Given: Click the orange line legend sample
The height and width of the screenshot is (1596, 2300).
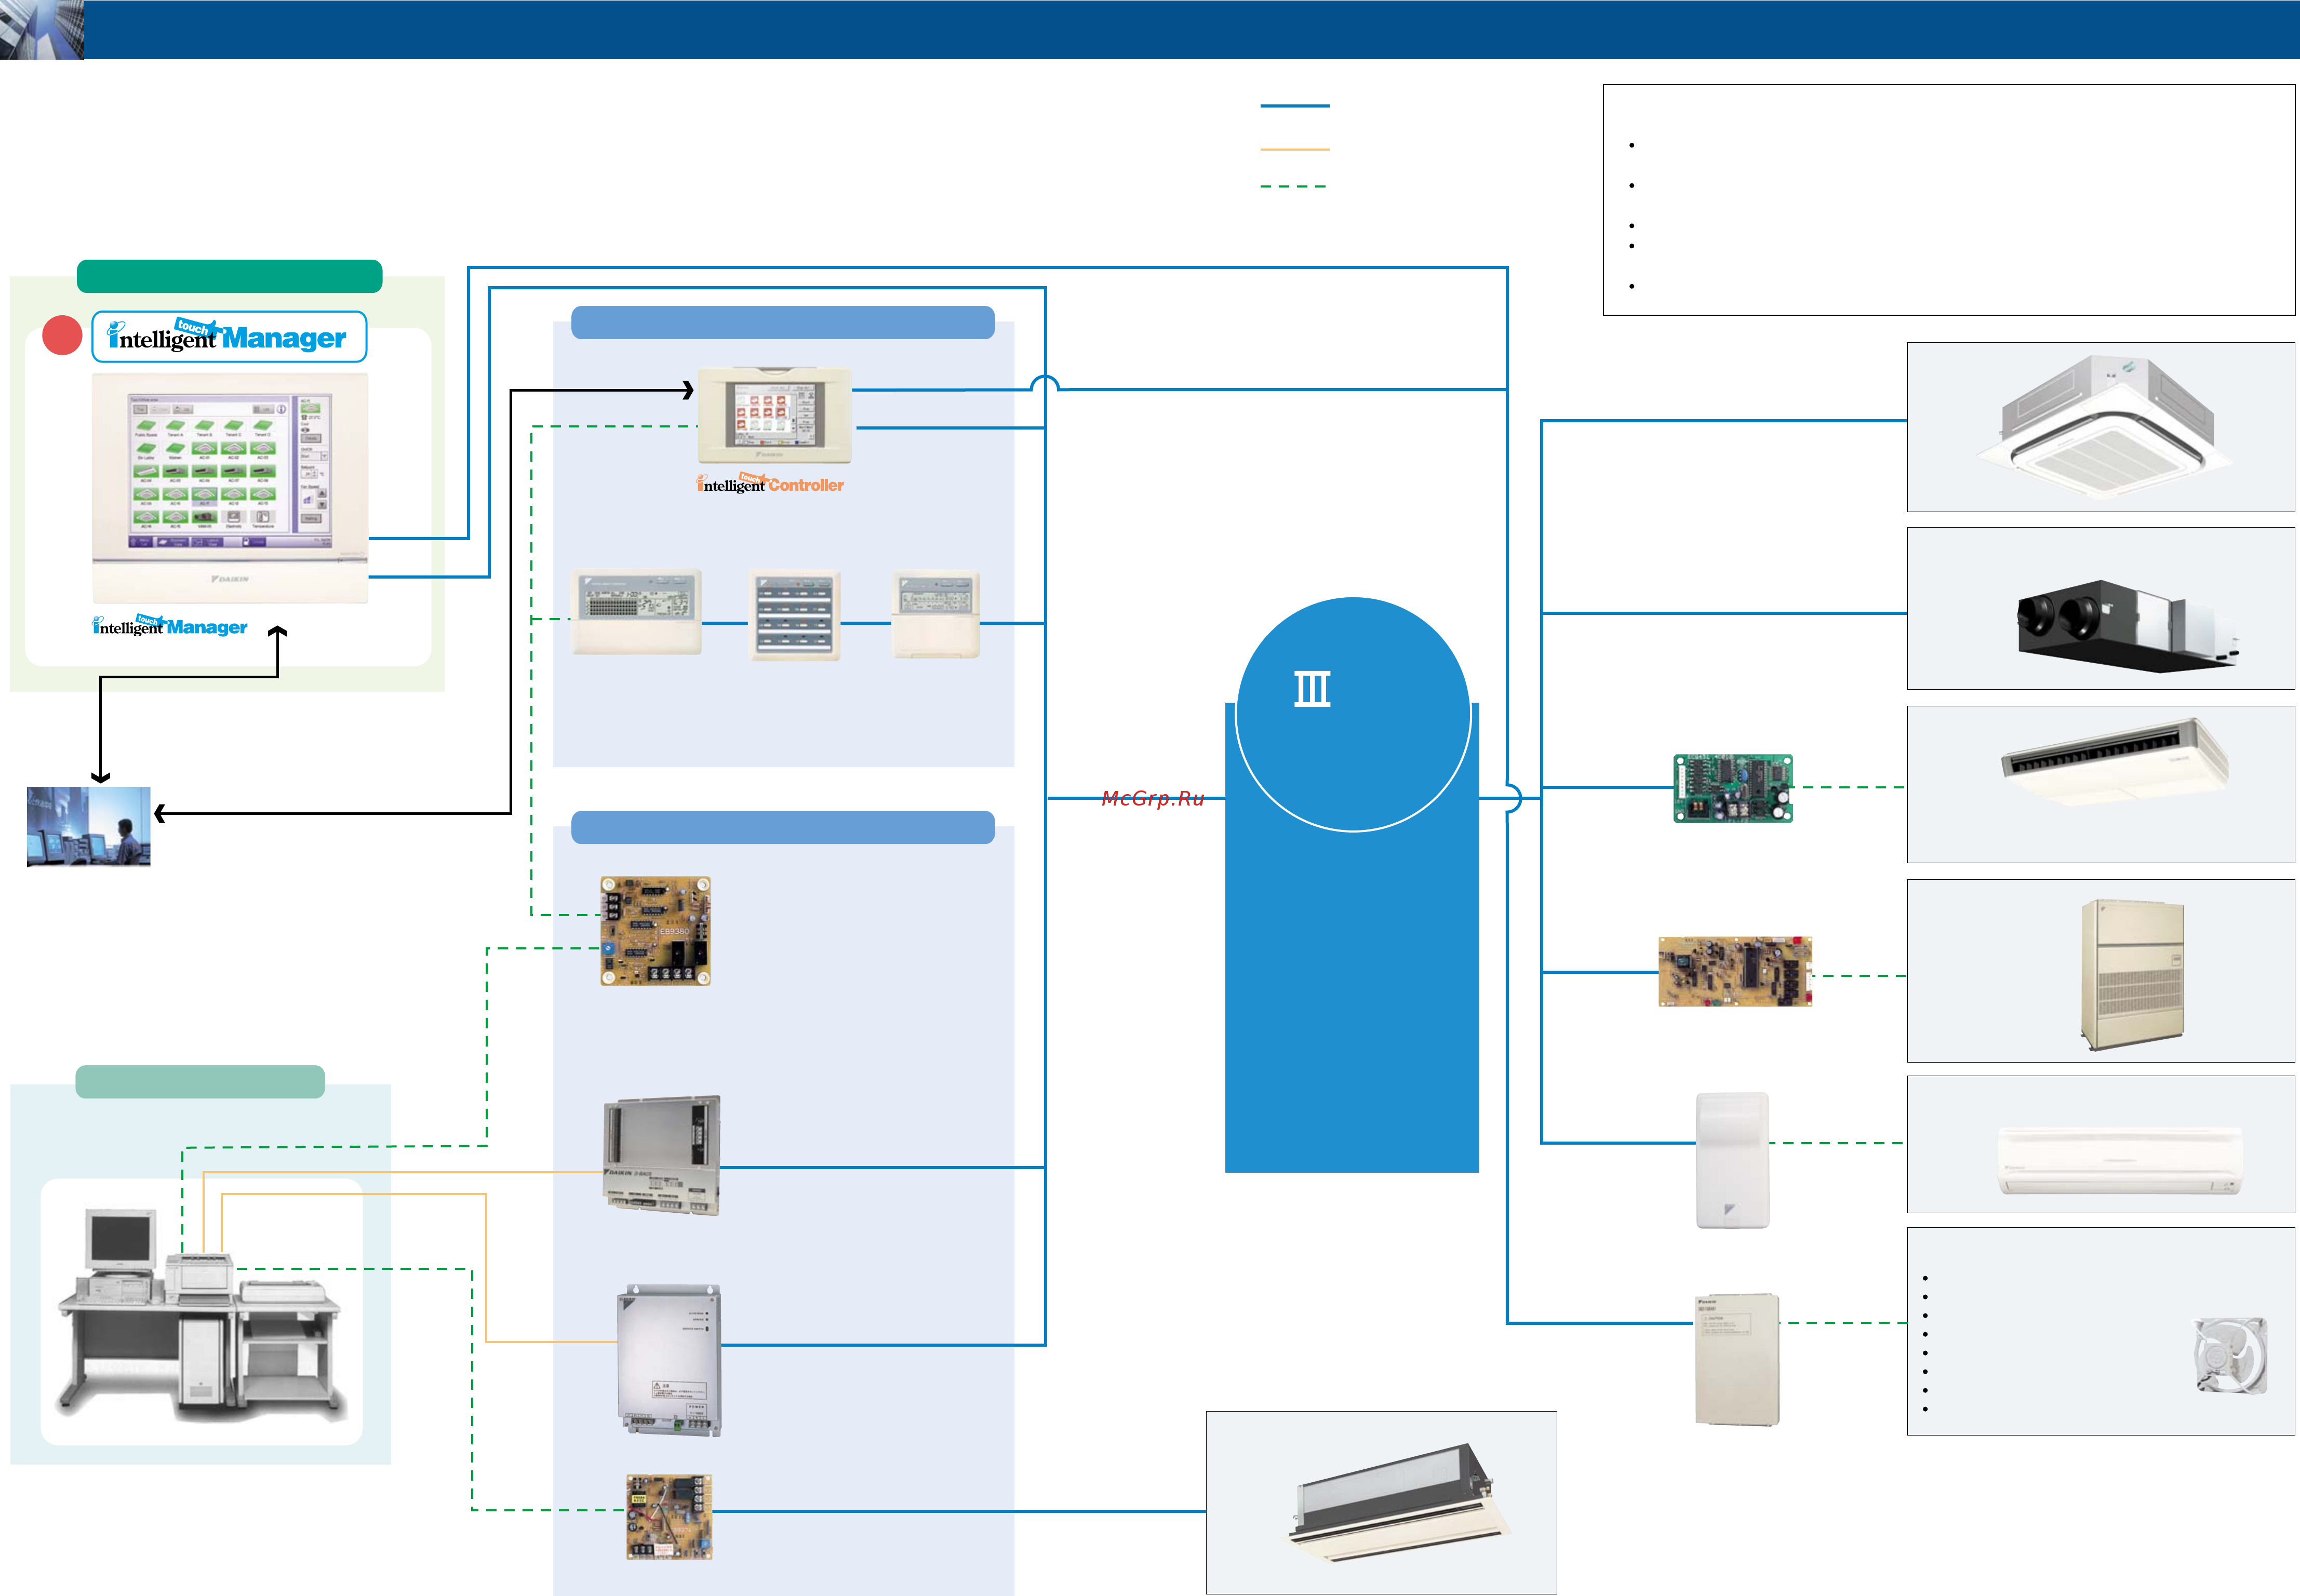Looking at the screenshot, I should click(1295, 149).
